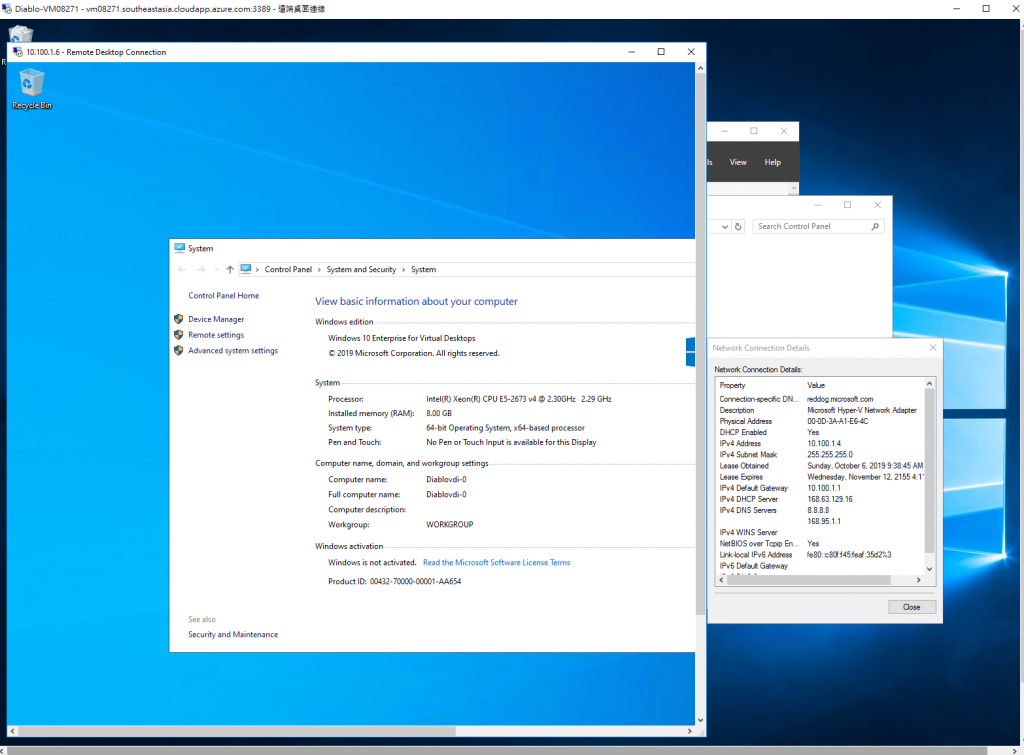The width and height of the screenshot is (1024, 755).
Task: Select the Physical Address row
Action: (820, 421)
